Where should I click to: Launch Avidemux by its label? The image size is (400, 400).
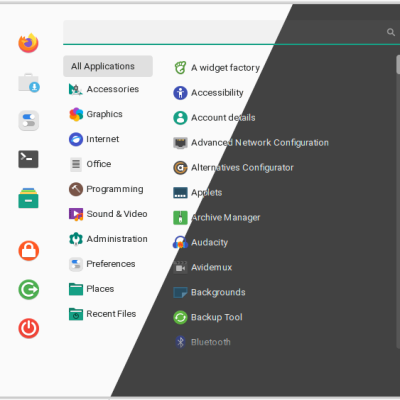coord(211,267)
